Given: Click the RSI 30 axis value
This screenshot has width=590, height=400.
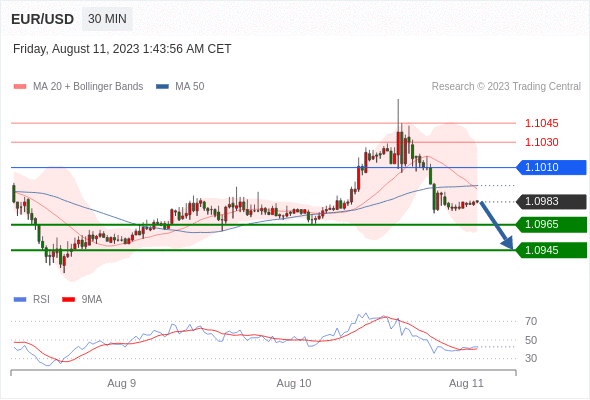Looking at the screenshot, I should tap(531, 358).
